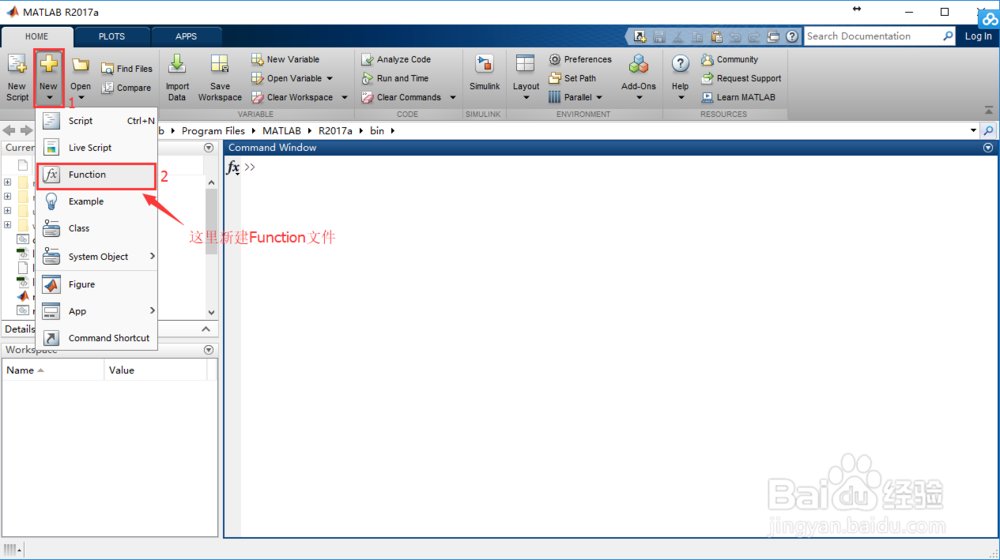Expand Open Variable dropdown arrow
1000x560 pixels.
pyautogui.click(x=330, y=78)
